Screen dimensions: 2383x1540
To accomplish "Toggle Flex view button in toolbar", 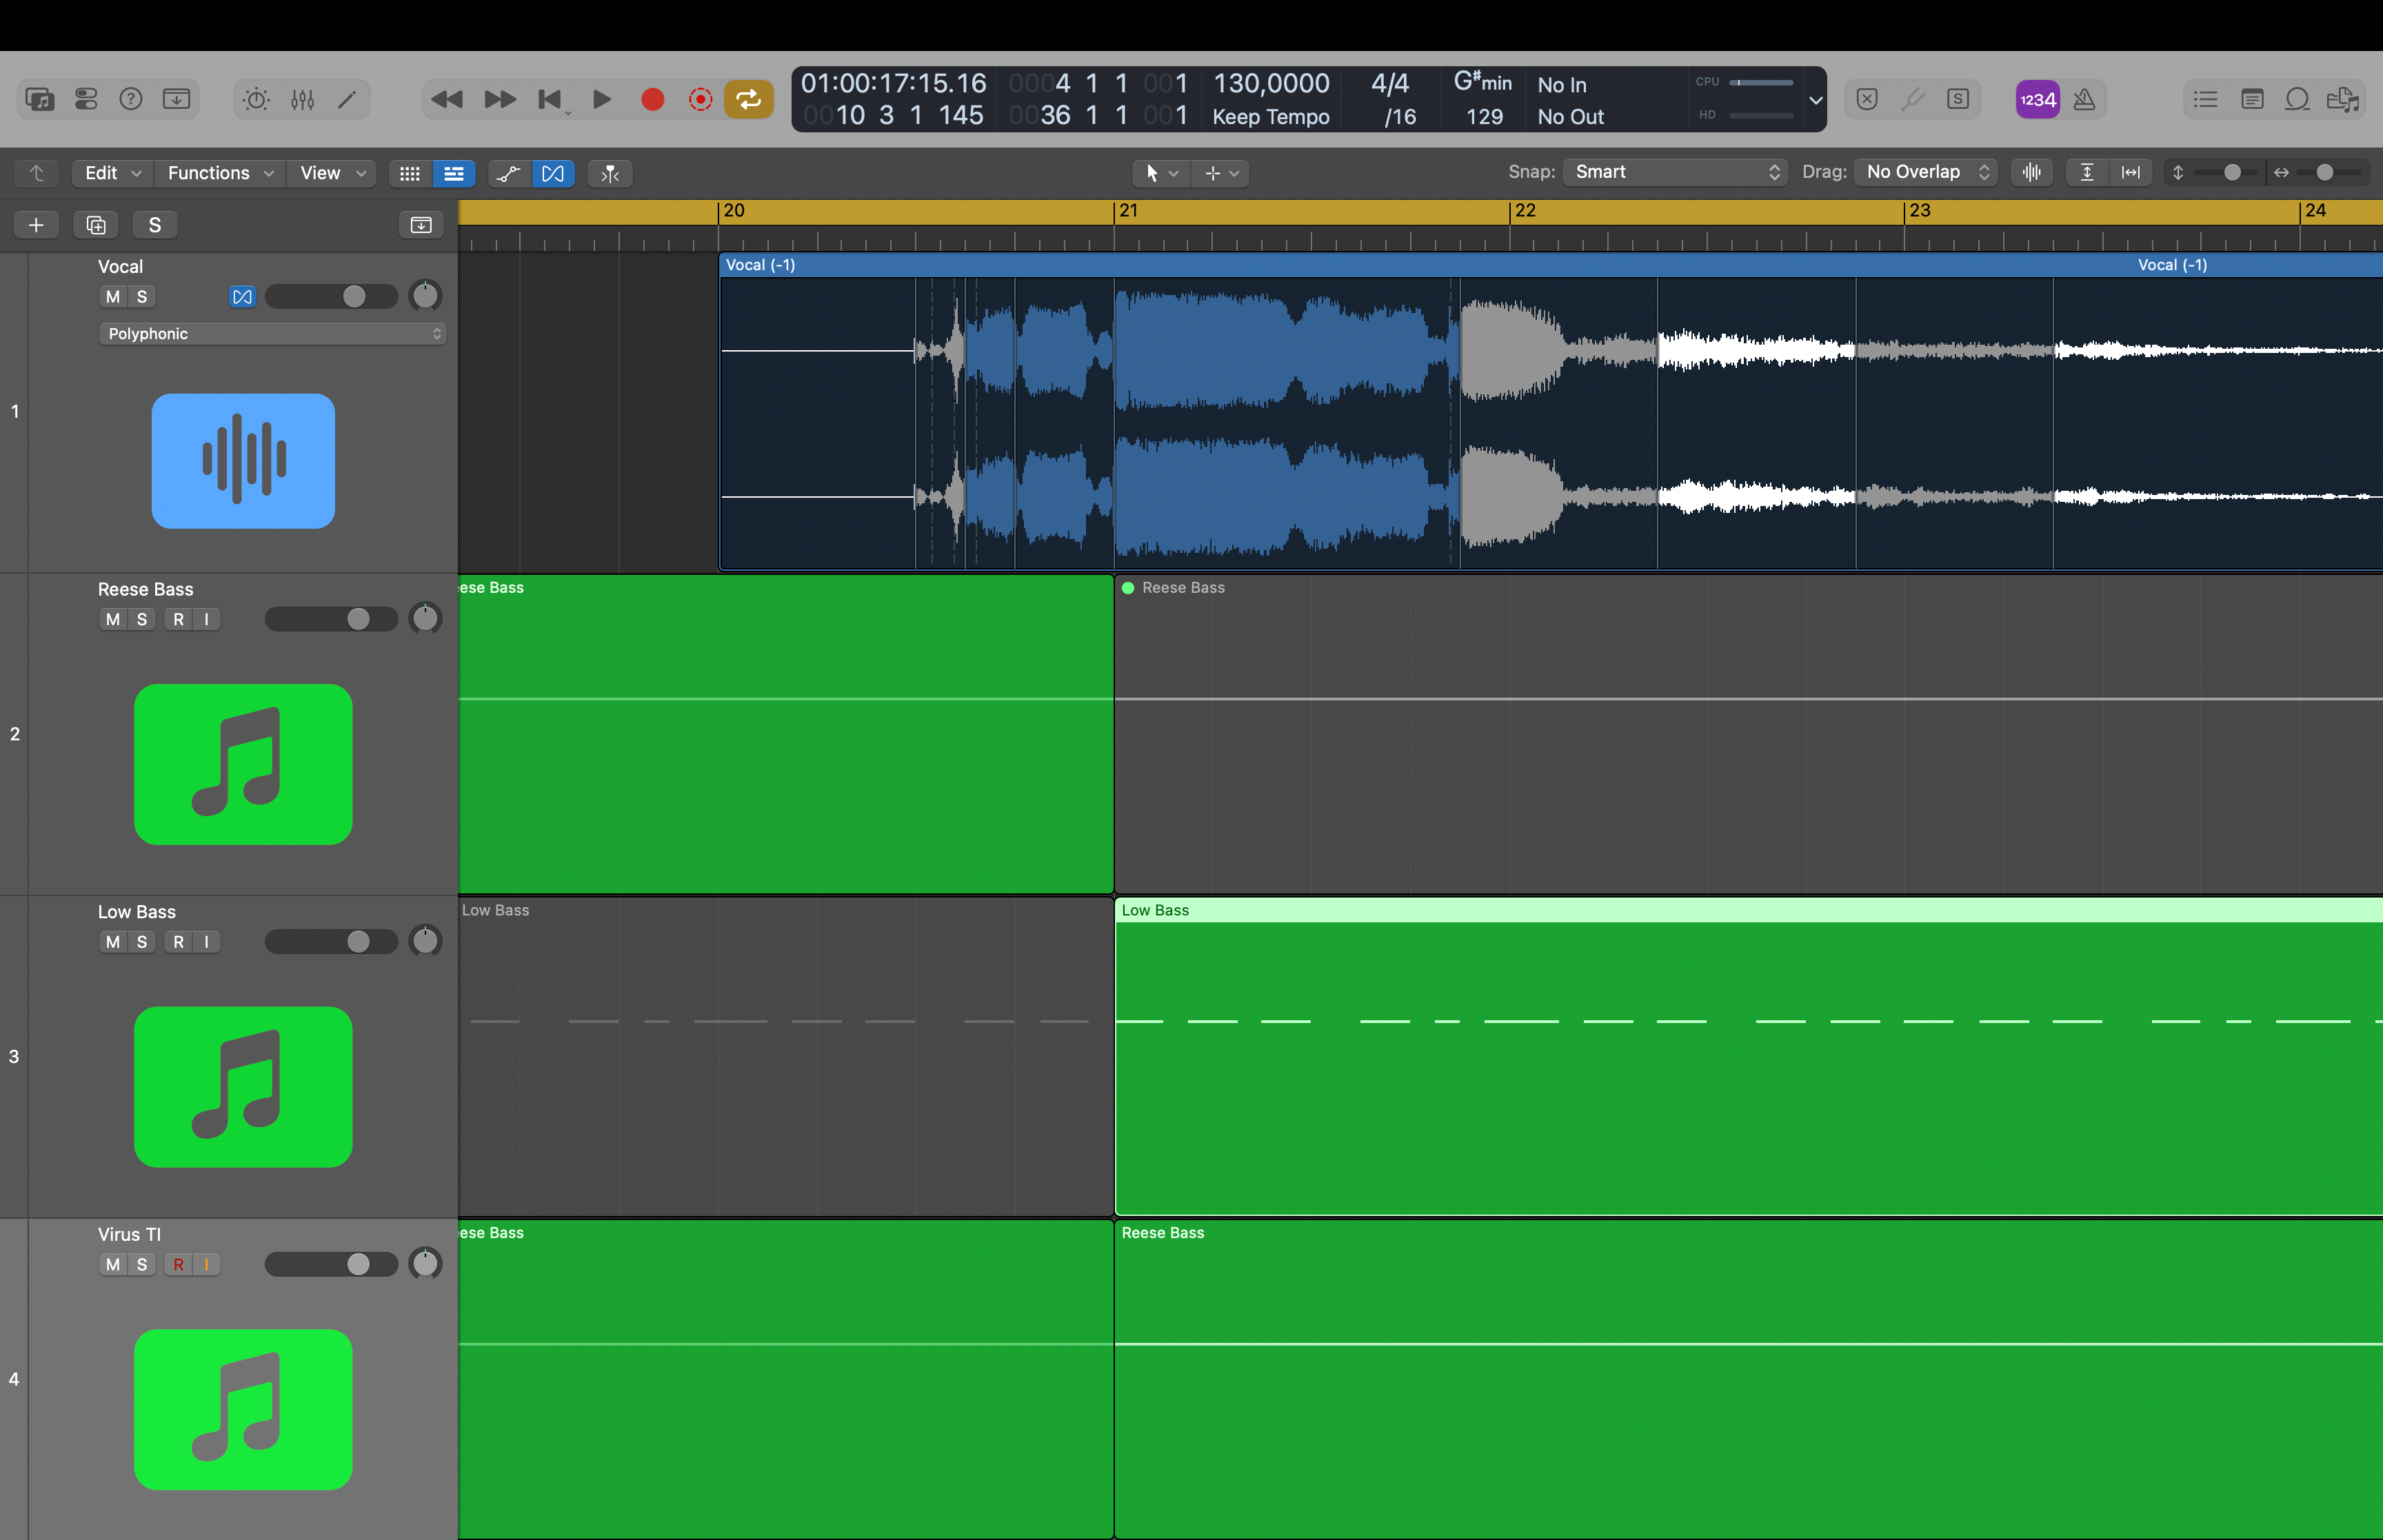I will 553,173.
